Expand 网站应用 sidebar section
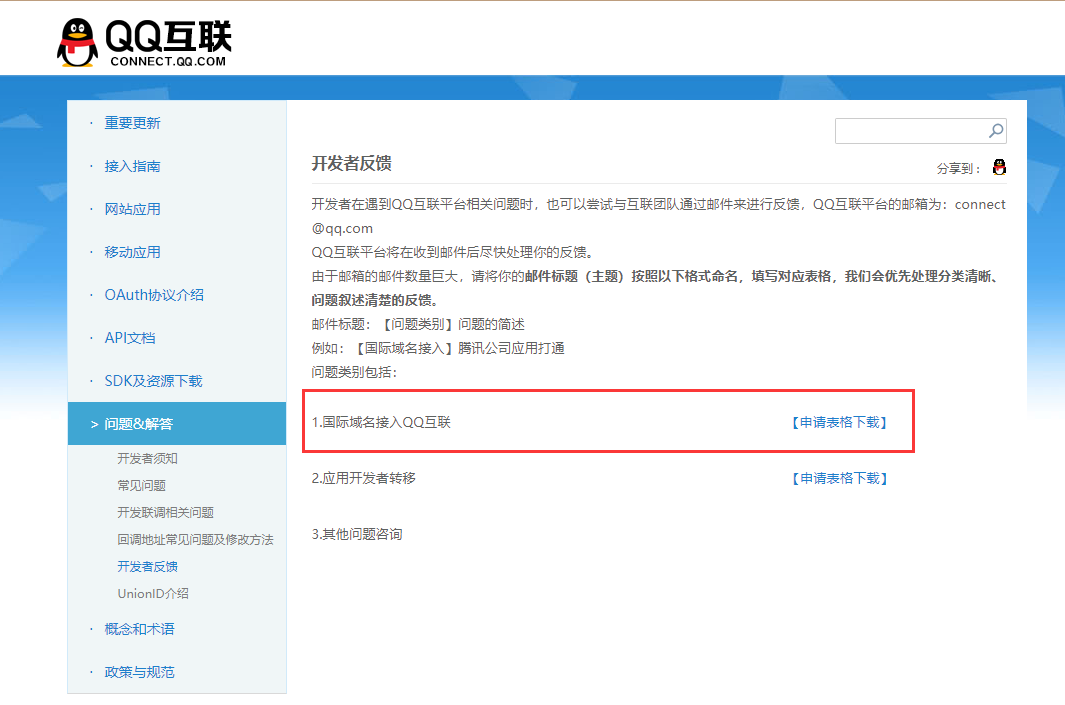 [x=132, y=209]
